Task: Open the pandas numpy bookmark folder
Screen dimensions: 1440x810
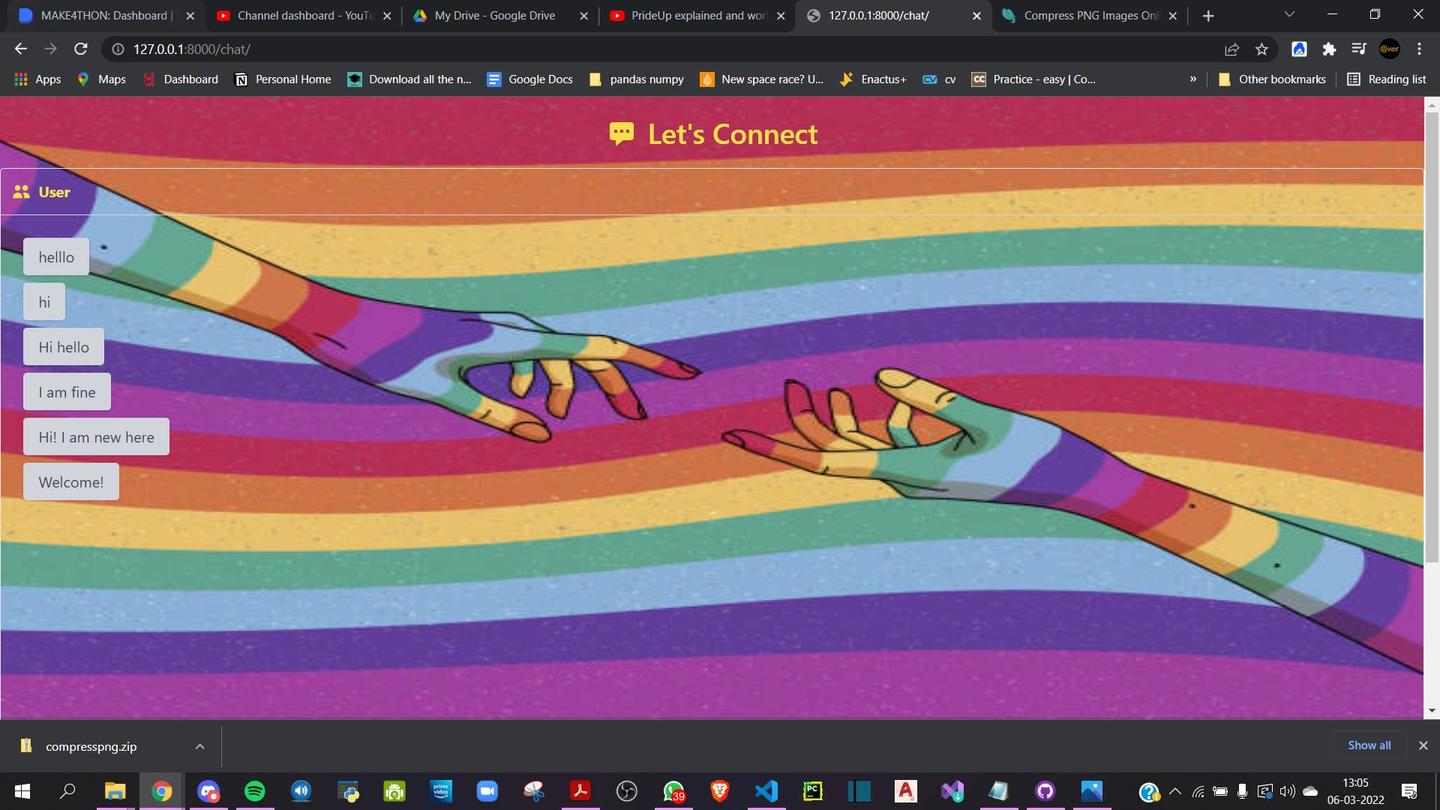Action: 636,79
